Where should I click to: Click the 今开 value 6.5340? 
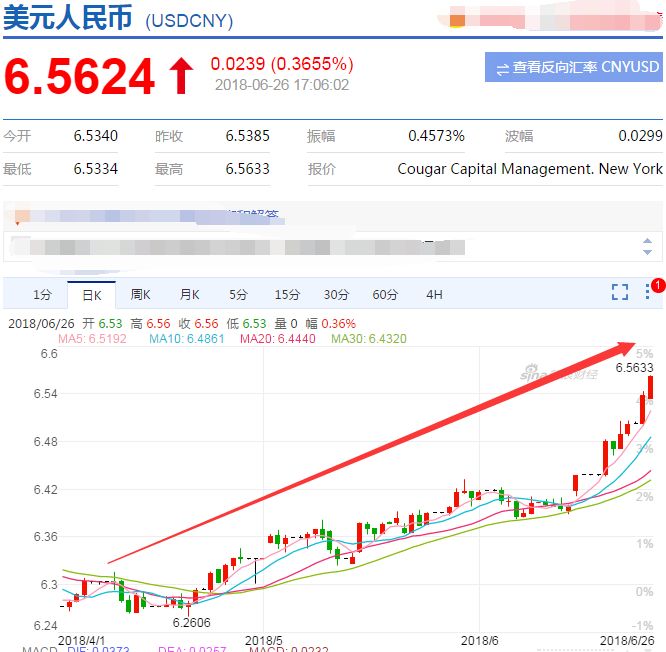coord(96,136)
